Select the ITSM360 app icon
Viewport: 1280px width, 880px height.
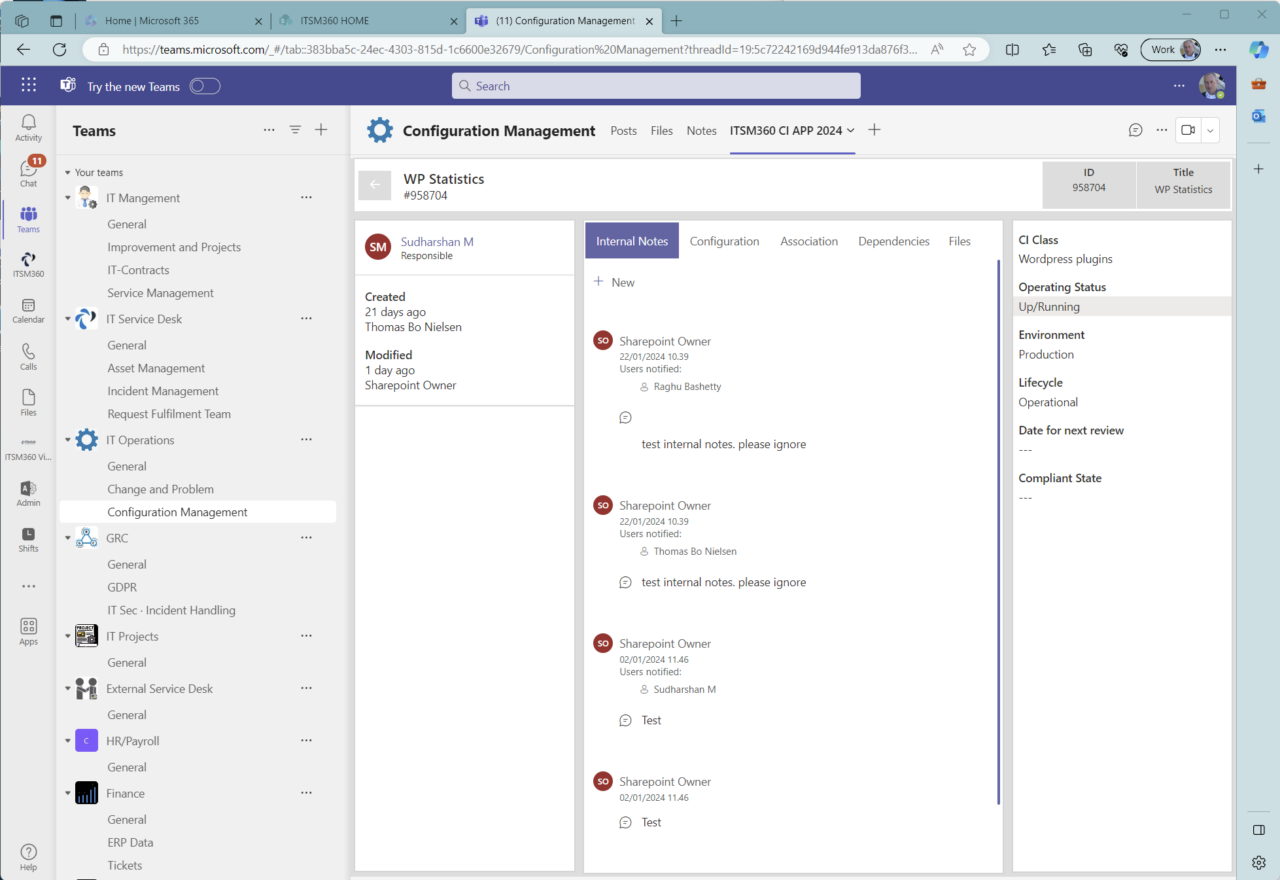pyautogui.click(x=28, y=262)
